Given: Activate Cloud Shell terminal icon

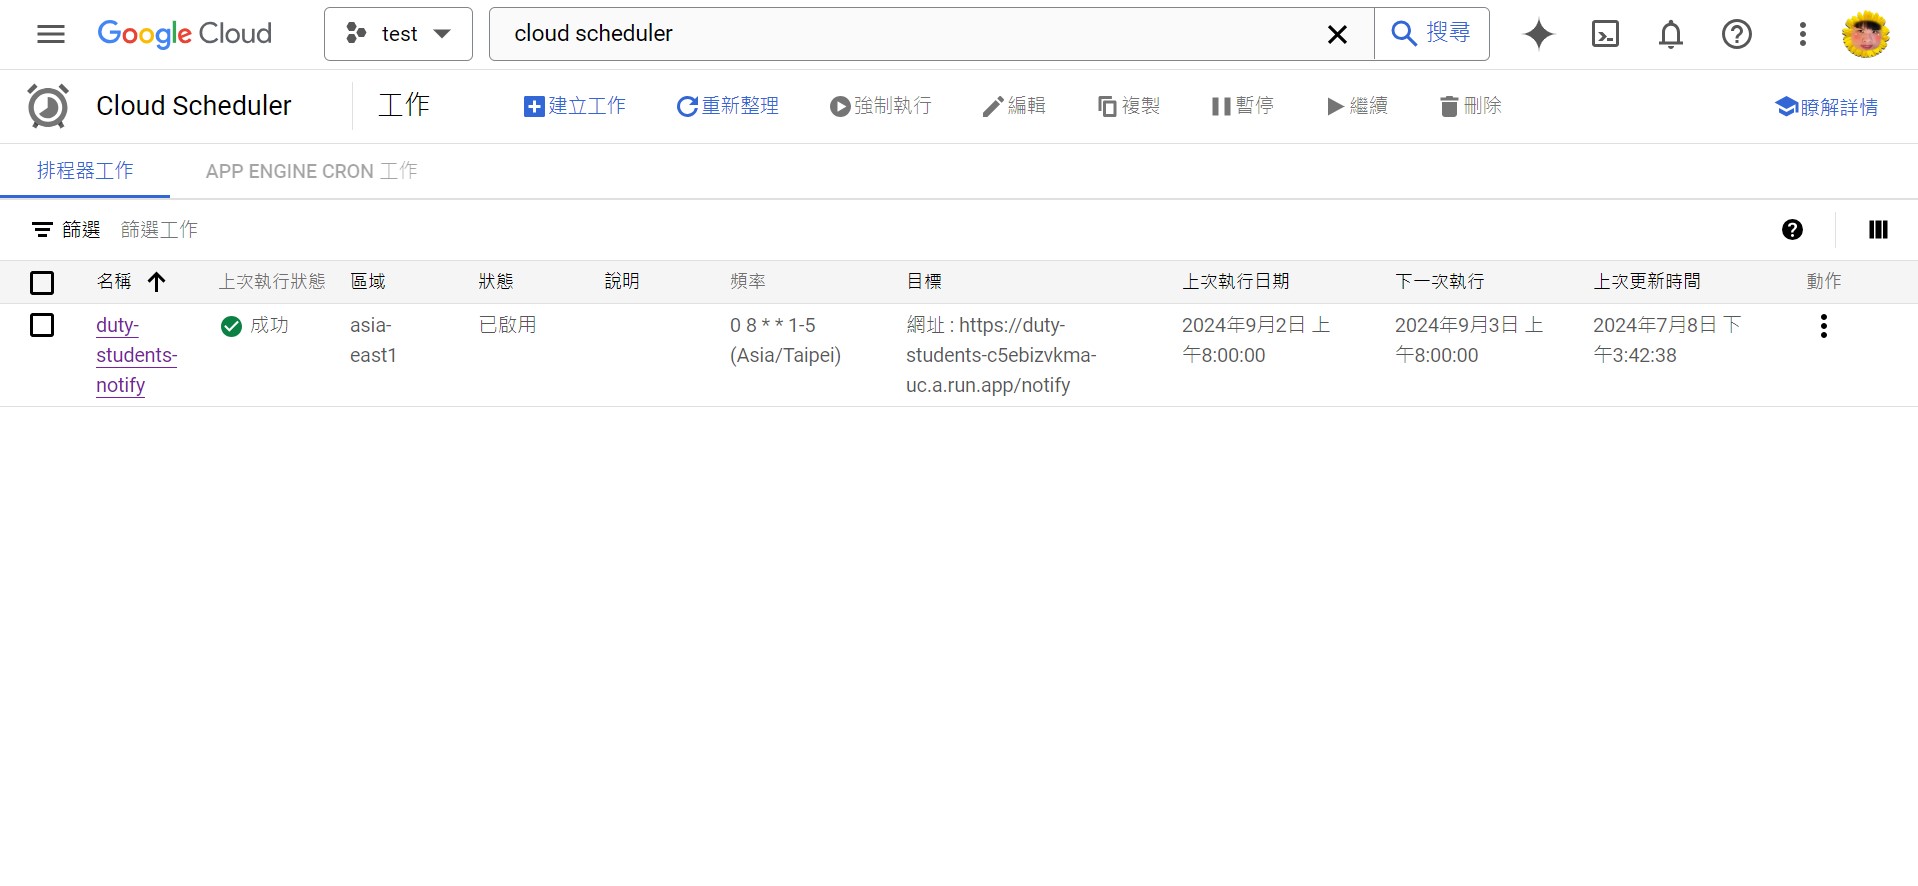Looking at the screenshot, I should click(x=1605, y=34).
